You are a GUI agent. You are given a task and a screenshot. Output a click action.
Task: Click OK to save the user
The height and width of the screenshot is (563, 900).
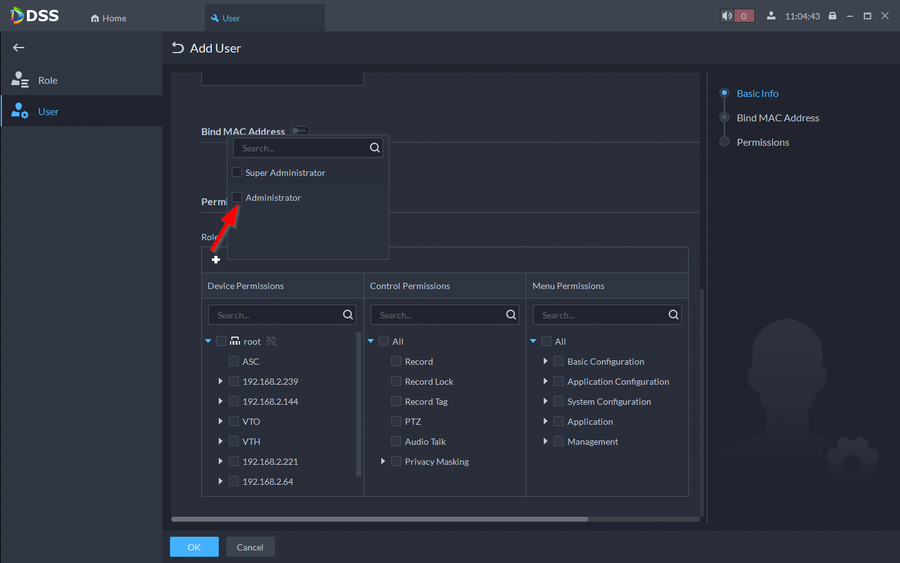pos(194,547)
